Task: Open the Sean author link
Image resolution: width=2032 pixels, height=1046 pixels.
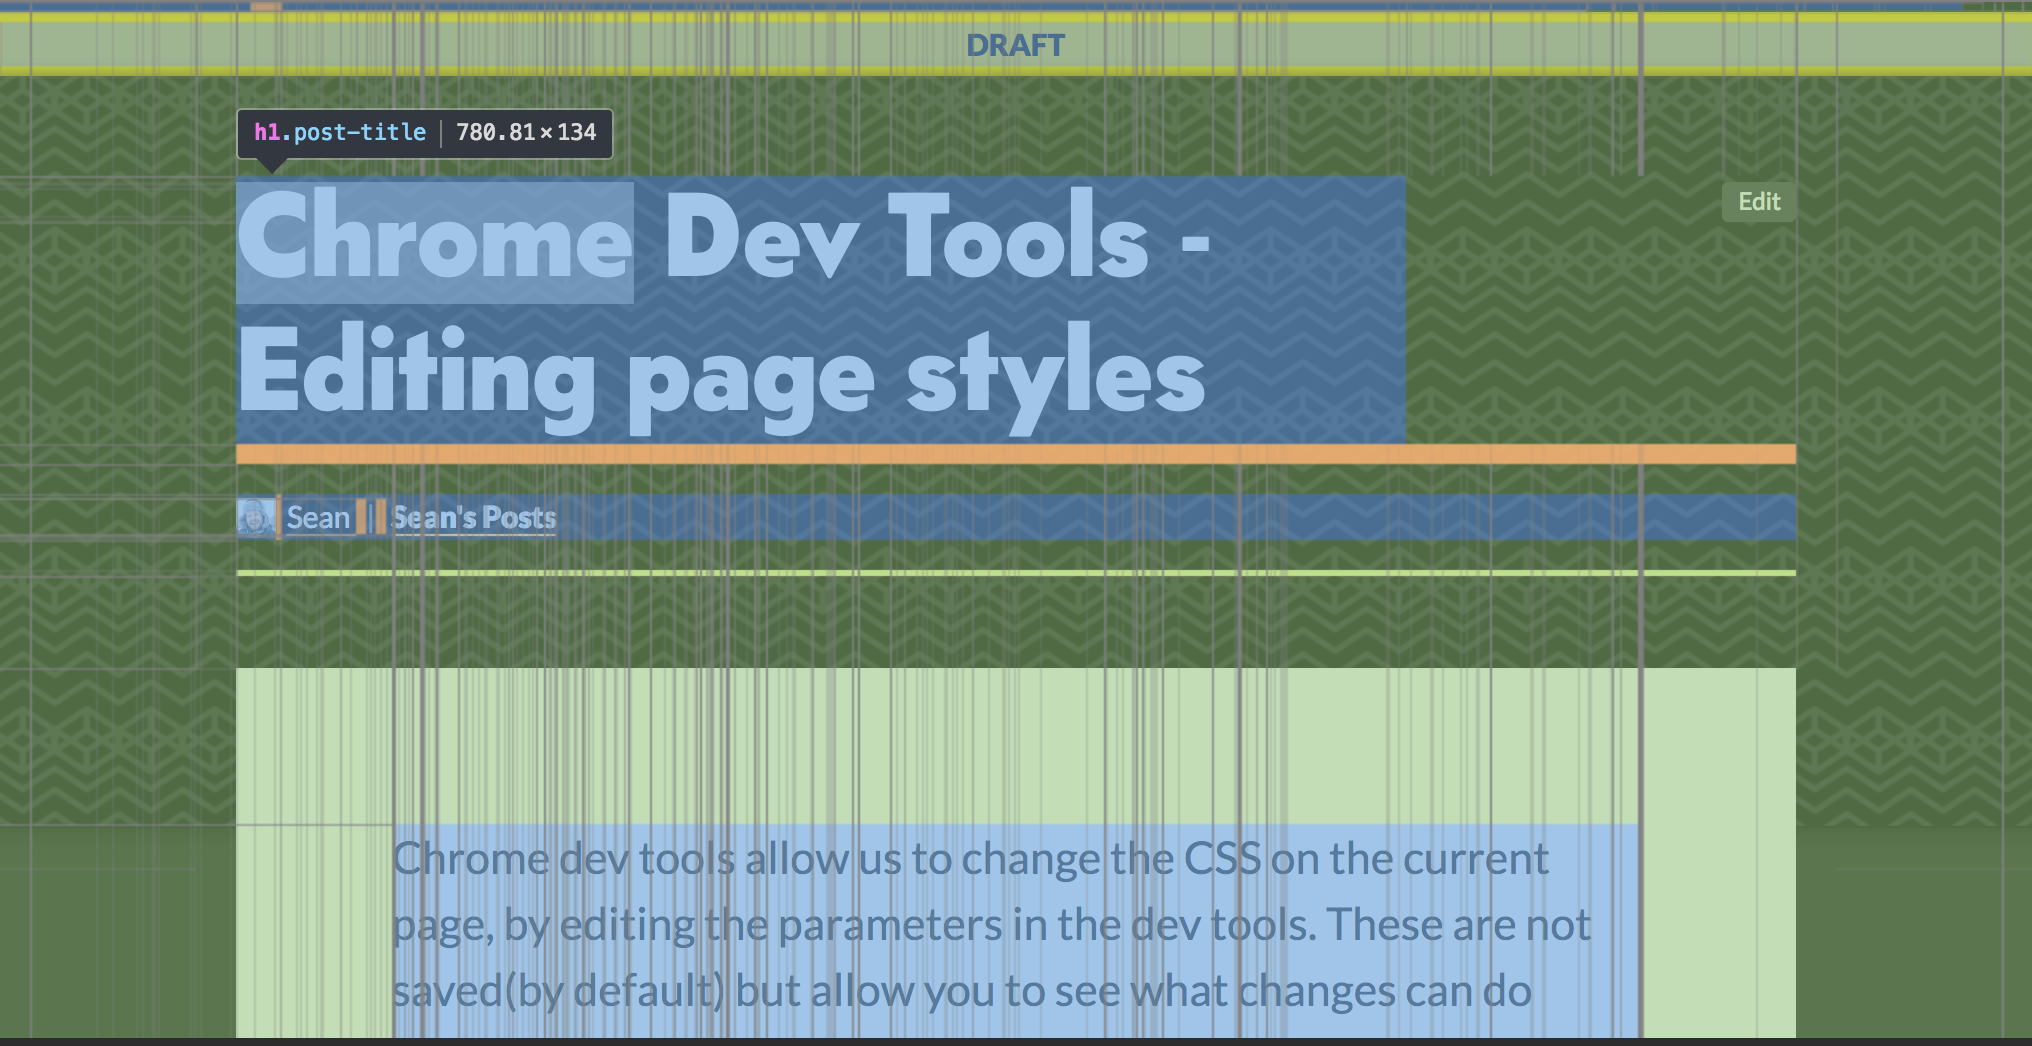Action: (318, 518)
